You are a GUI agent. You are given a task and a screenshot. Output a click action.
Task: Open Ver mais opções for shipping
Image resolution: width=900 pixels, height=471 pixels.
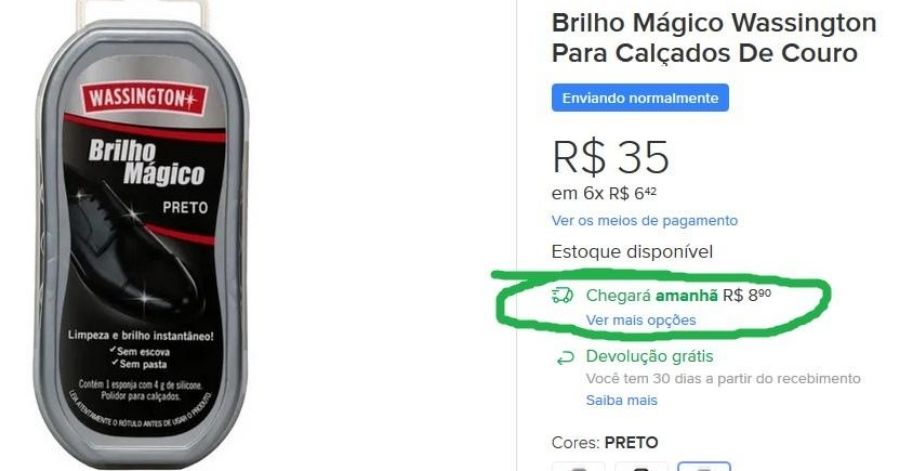[x=641, y=320]
